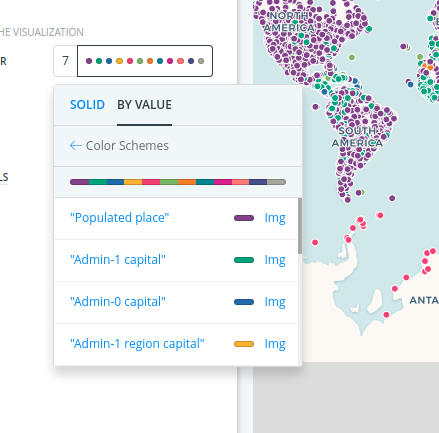Click the number 7 field
This screenshot has width=439, height=433.
pos(65,61)
